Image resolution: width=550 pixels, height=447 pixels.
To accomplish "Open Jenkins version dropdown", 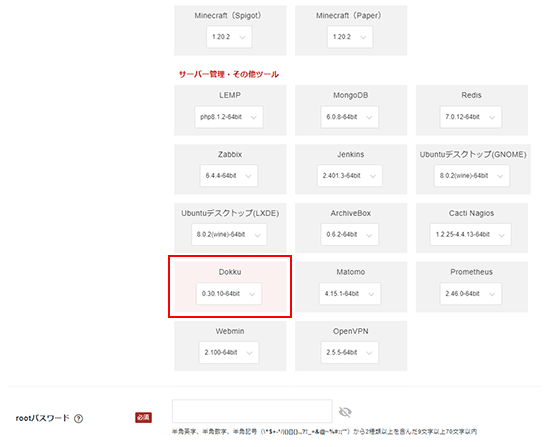I will pyautogui.click(x=350, y=175).
